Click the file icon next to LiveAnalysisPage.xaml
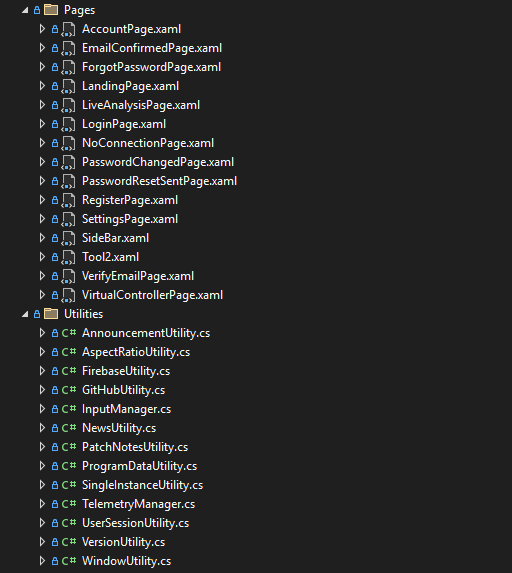The image size is (512, 573). 68,105
